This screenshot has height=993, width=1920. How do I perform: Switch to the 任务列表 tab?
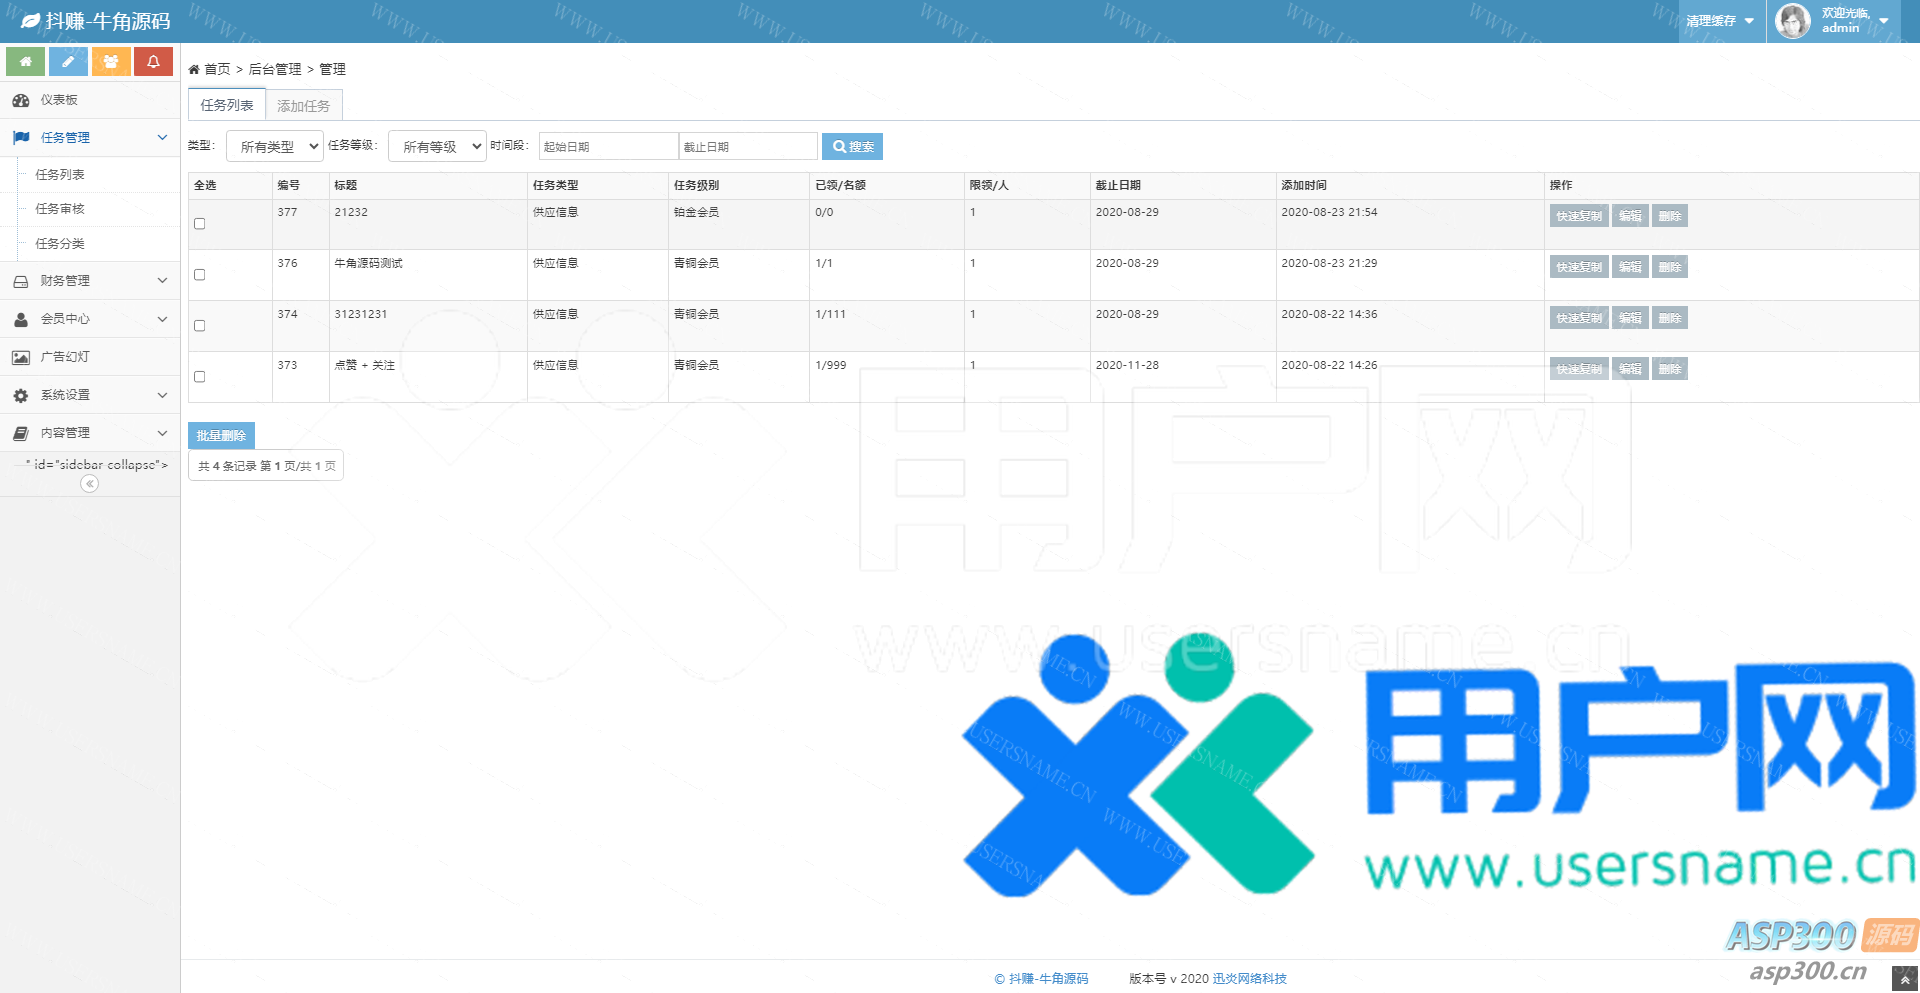point(227,105)
